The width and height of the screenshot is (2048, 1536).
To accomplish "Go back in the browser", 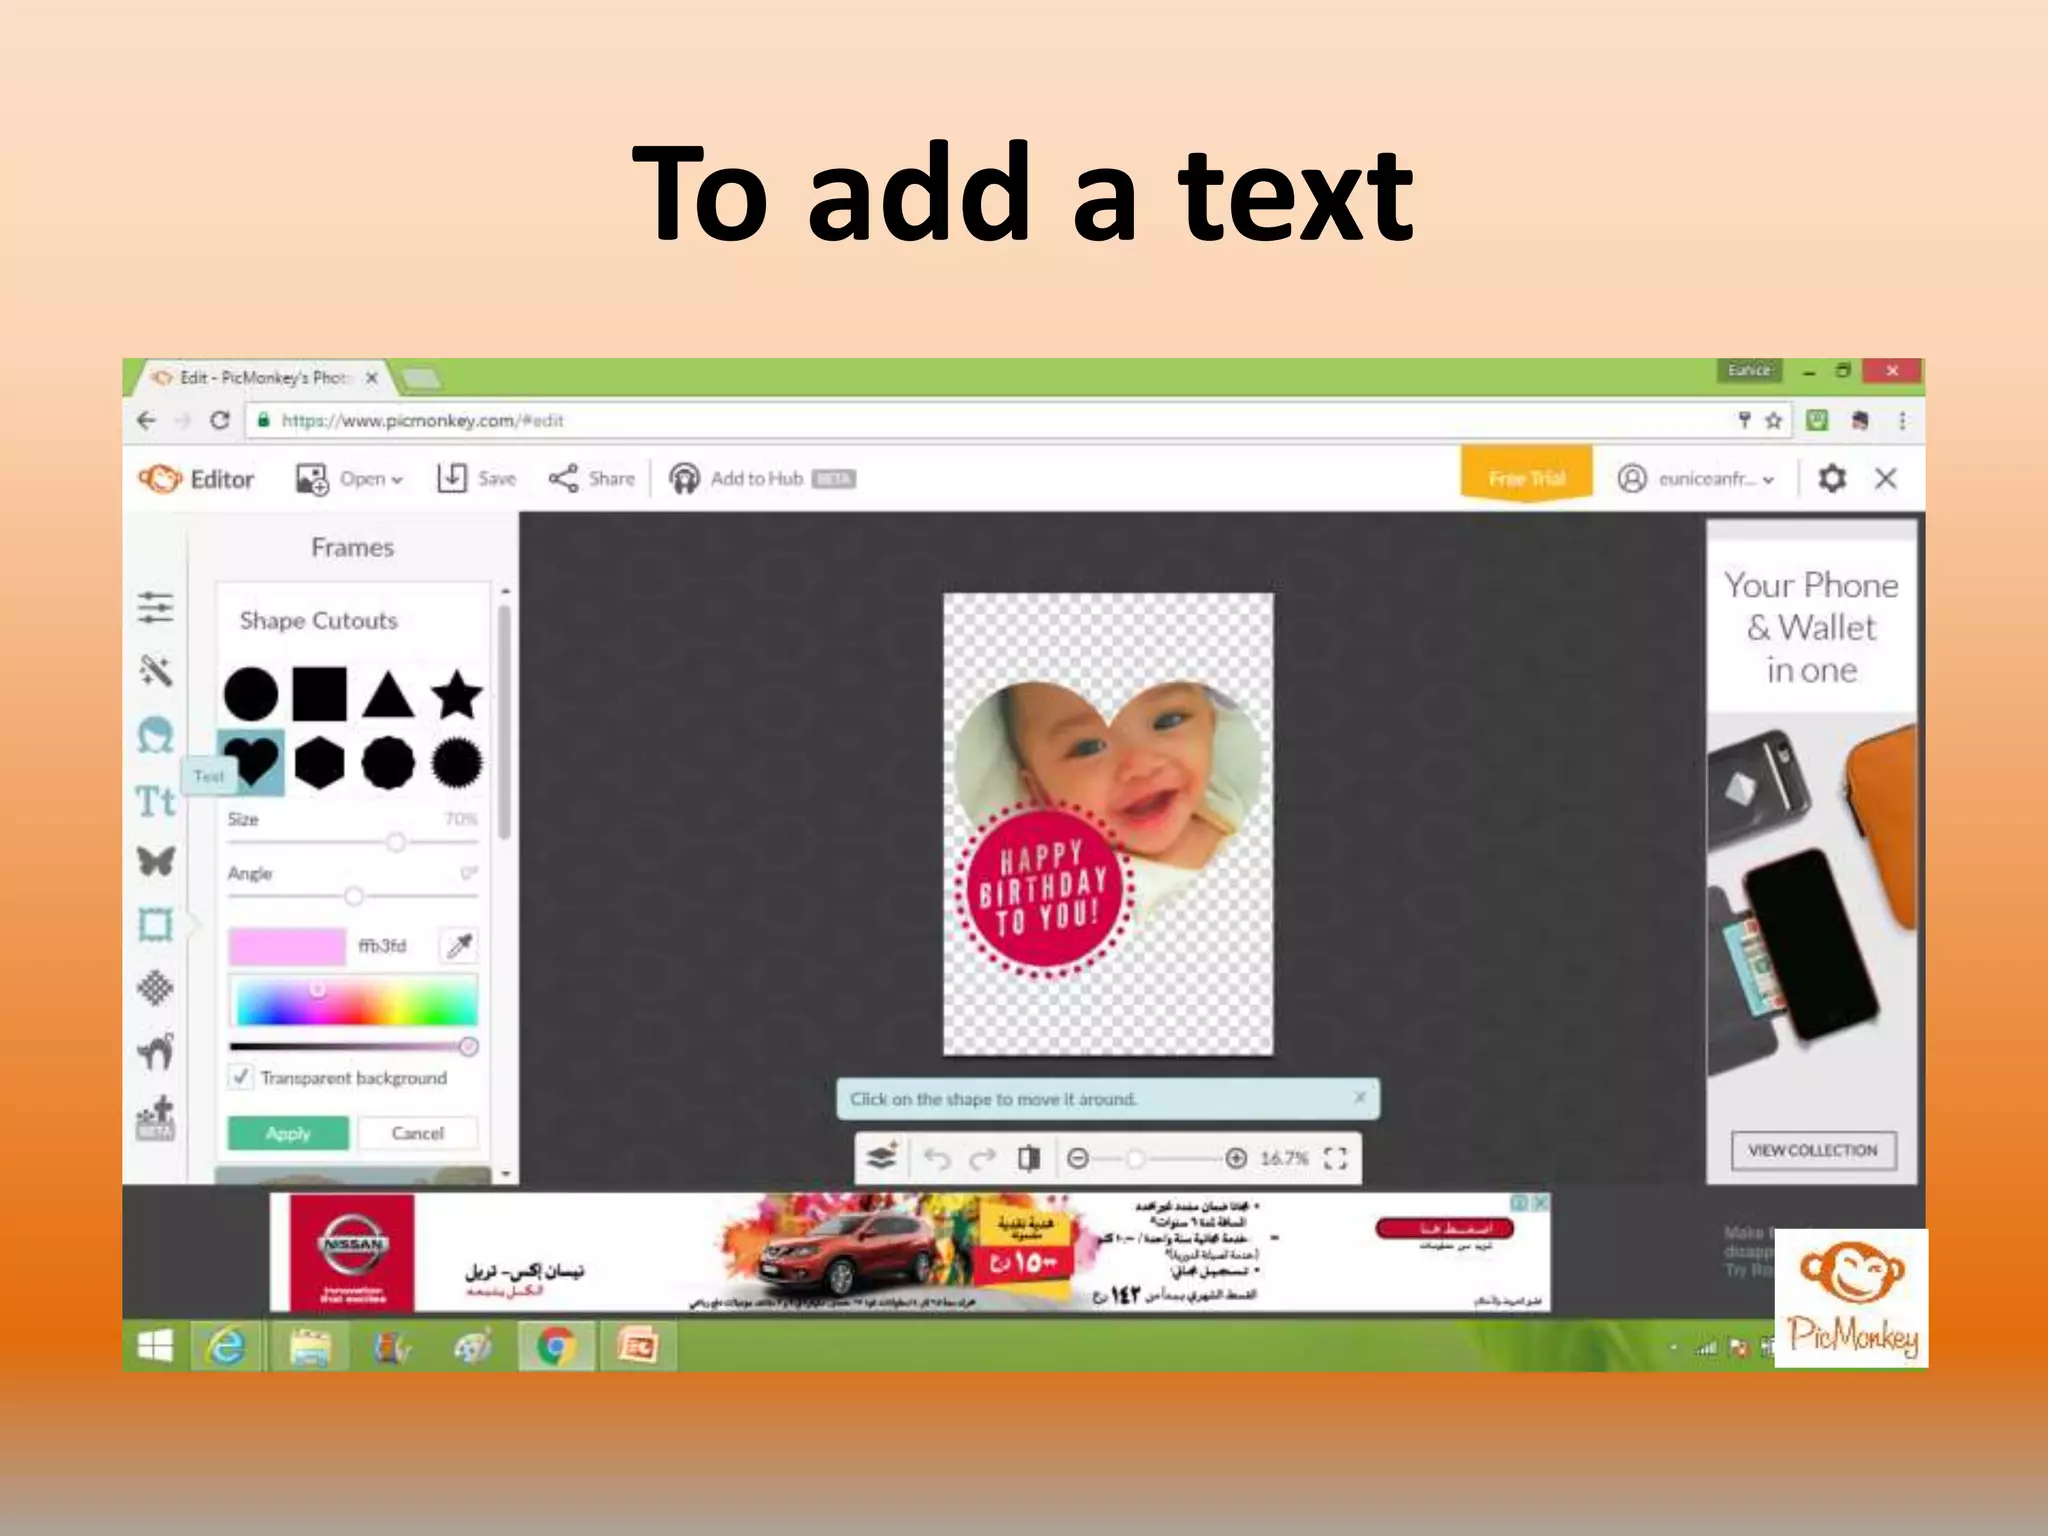I will click(x=147, y=420).
